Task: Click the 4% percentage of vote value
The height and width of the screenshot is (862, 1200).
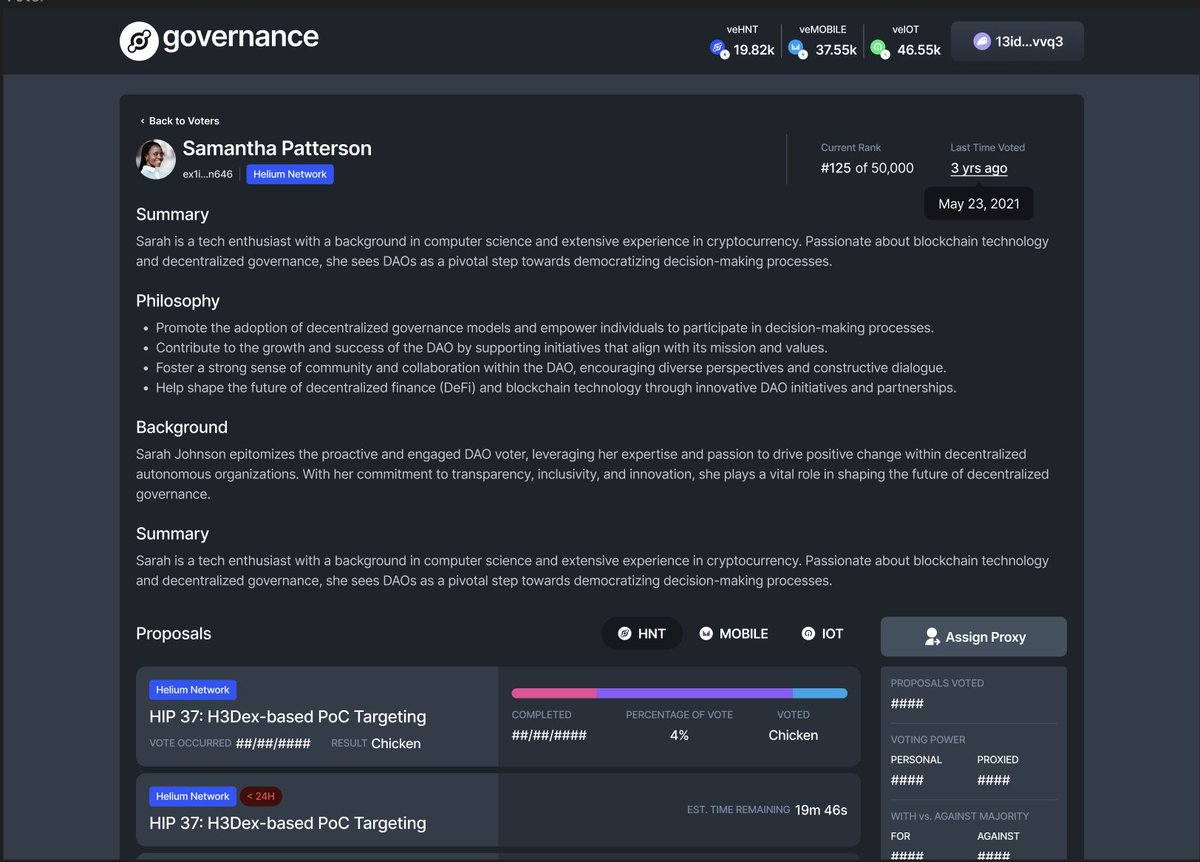Action: 679,735
